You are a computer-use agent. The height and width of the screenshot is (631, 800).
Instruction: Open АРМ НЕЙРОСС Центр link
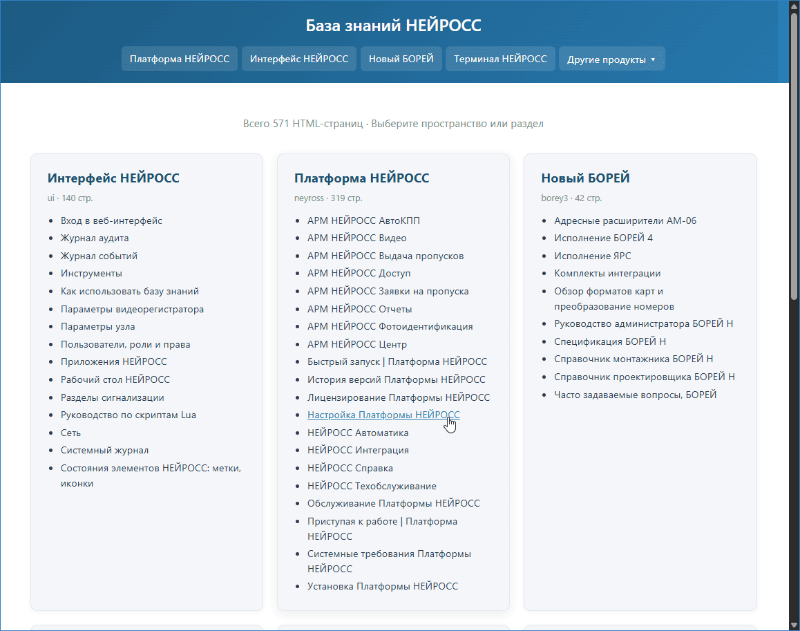[x=357, y=344]
